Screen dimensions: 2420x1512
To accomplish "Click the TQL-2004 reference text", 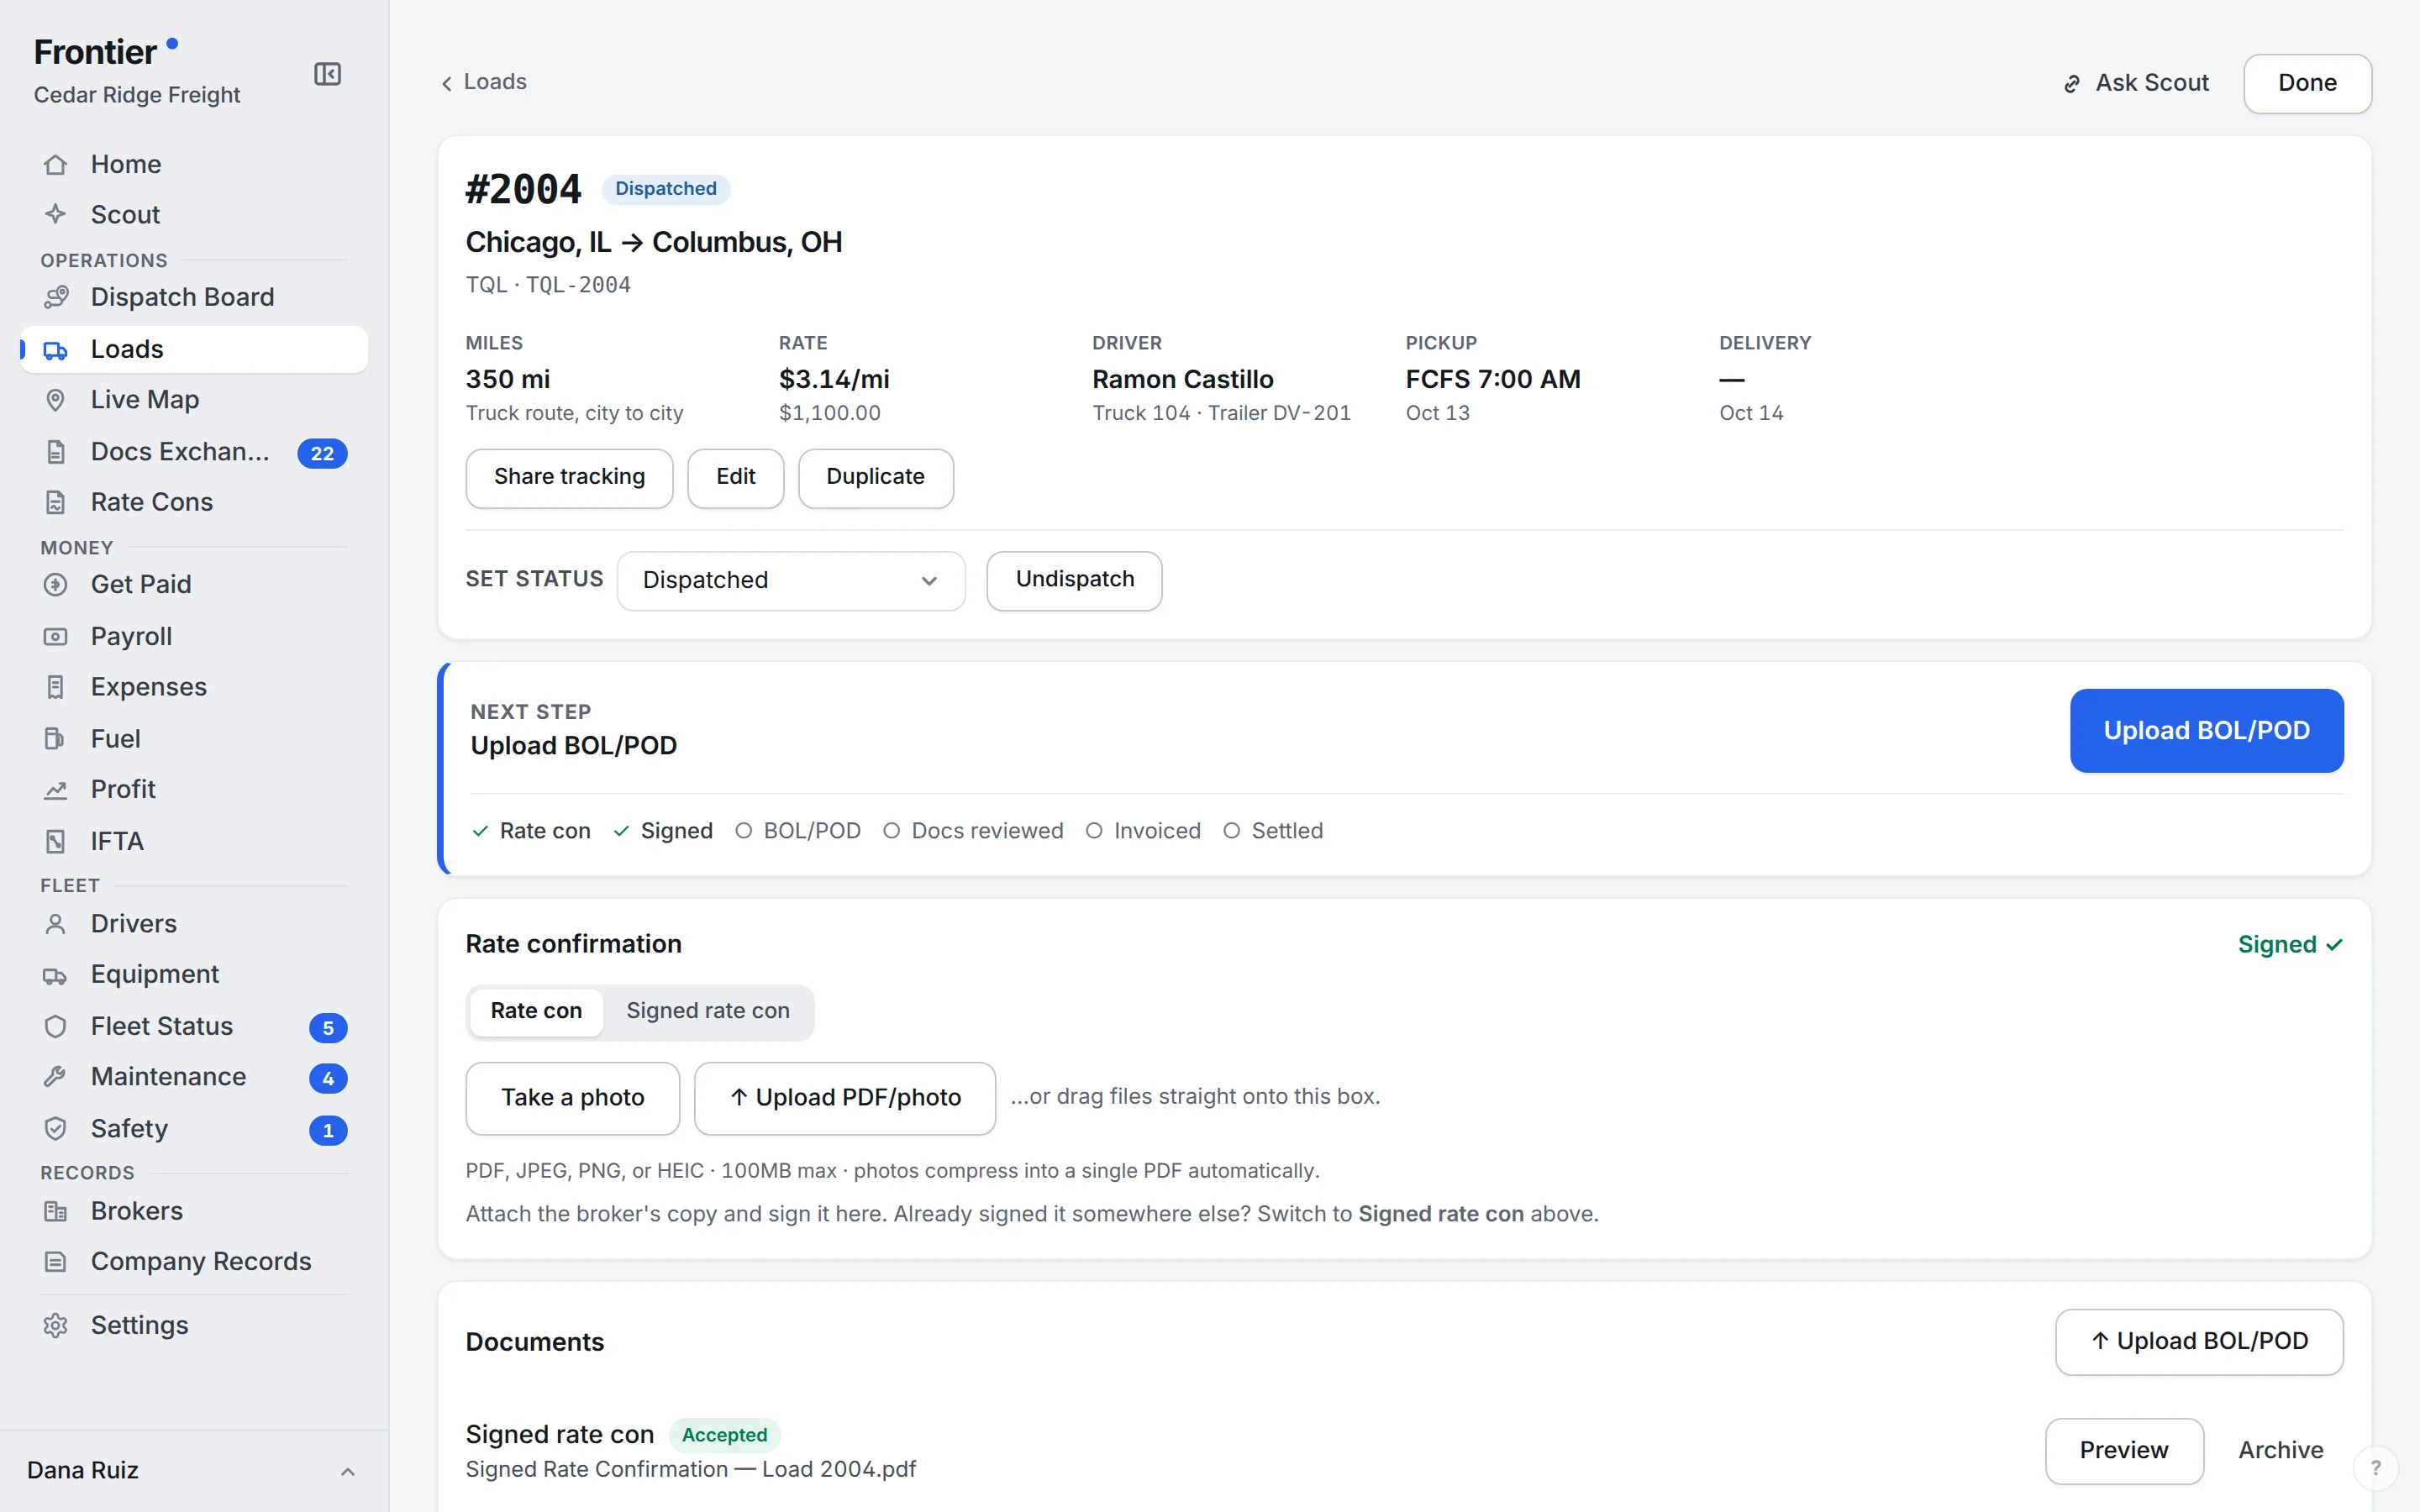I will tap(578, 285).
